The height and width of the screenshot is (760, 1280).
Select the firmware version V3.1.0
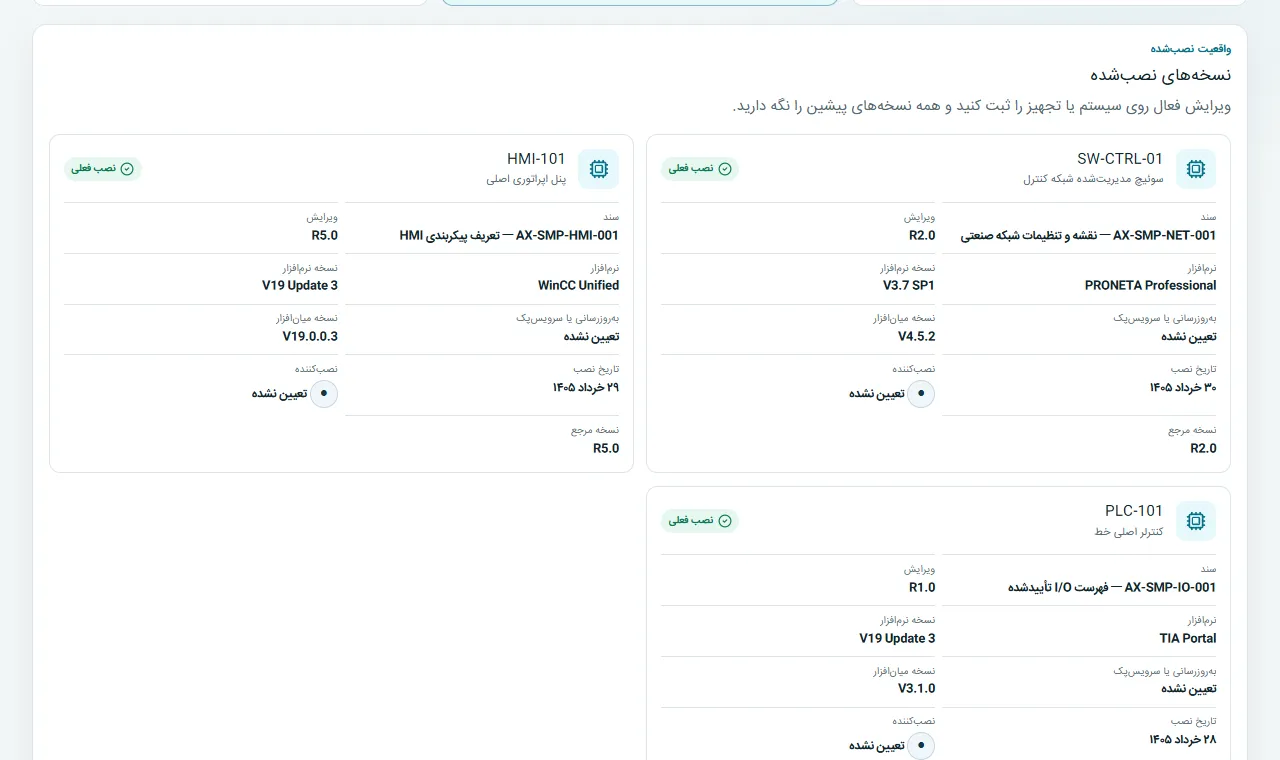pos(917,689)
